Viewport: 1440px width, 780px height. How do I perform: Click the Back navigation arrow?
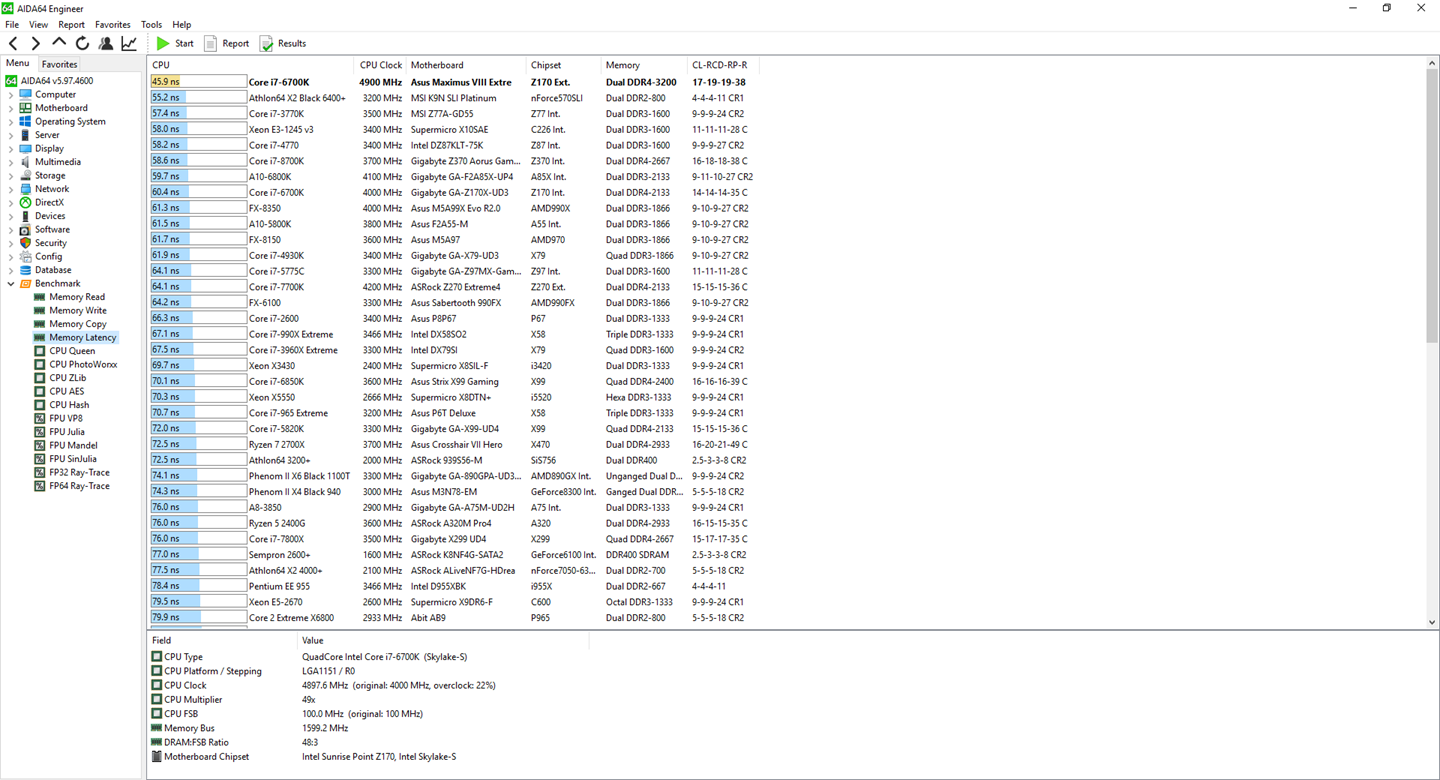point(13,43)
